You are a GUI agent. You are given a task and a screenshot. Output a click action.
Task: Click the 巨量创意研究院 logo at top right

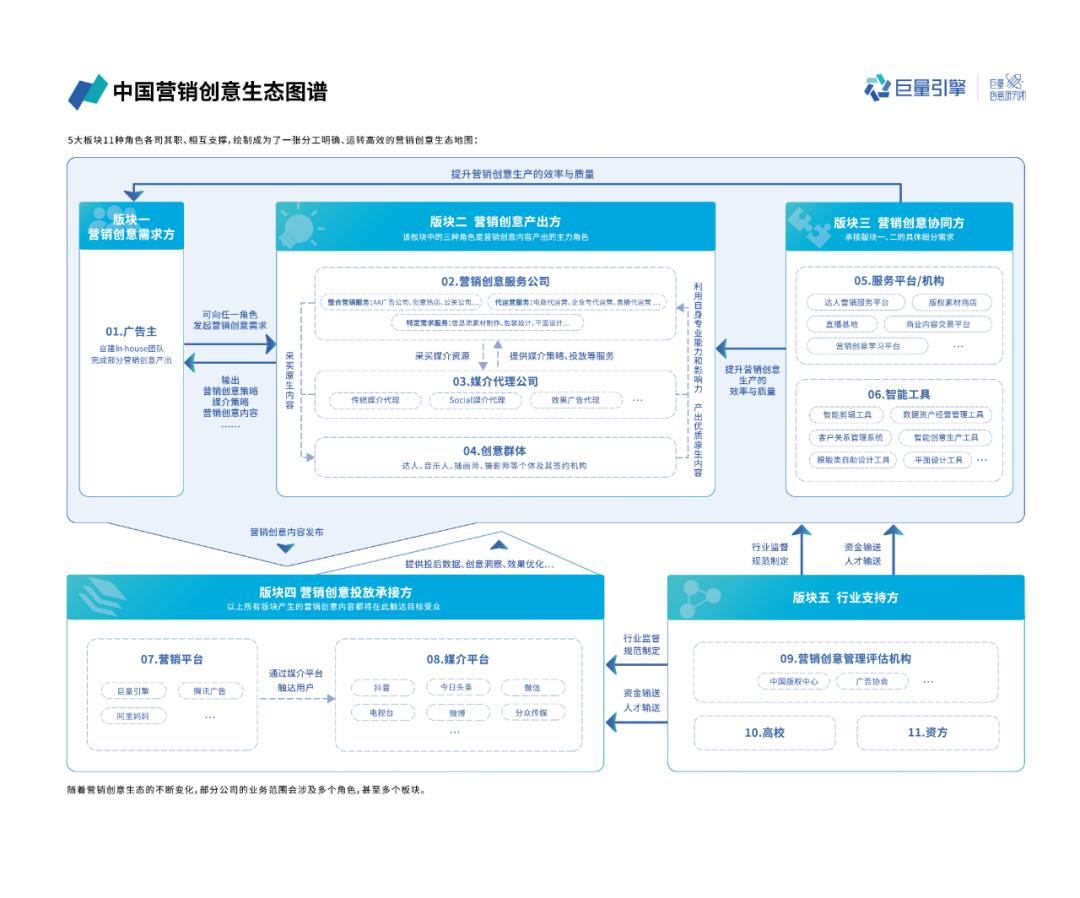(1007, 87)
